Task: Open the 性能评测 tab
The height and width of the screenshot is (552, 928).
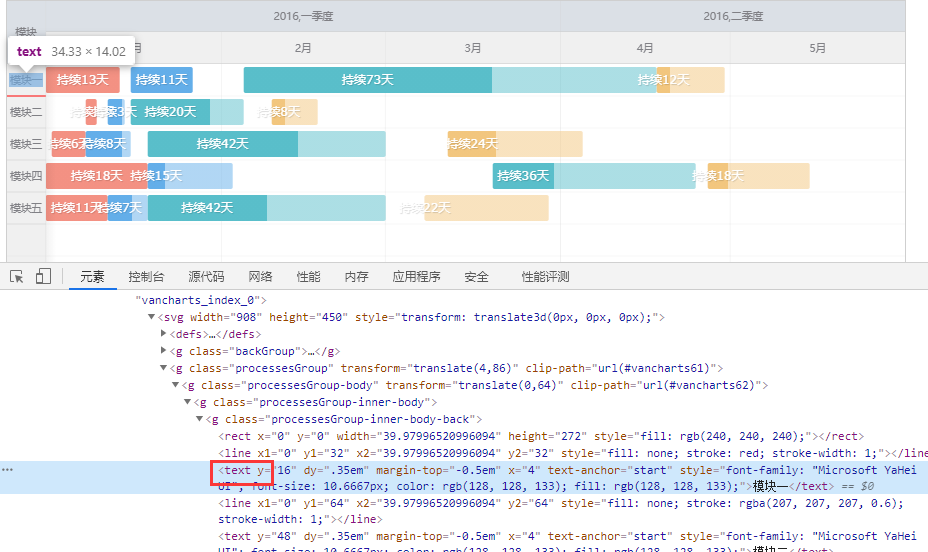Action: pyautogui.click(x=545, y=277)
